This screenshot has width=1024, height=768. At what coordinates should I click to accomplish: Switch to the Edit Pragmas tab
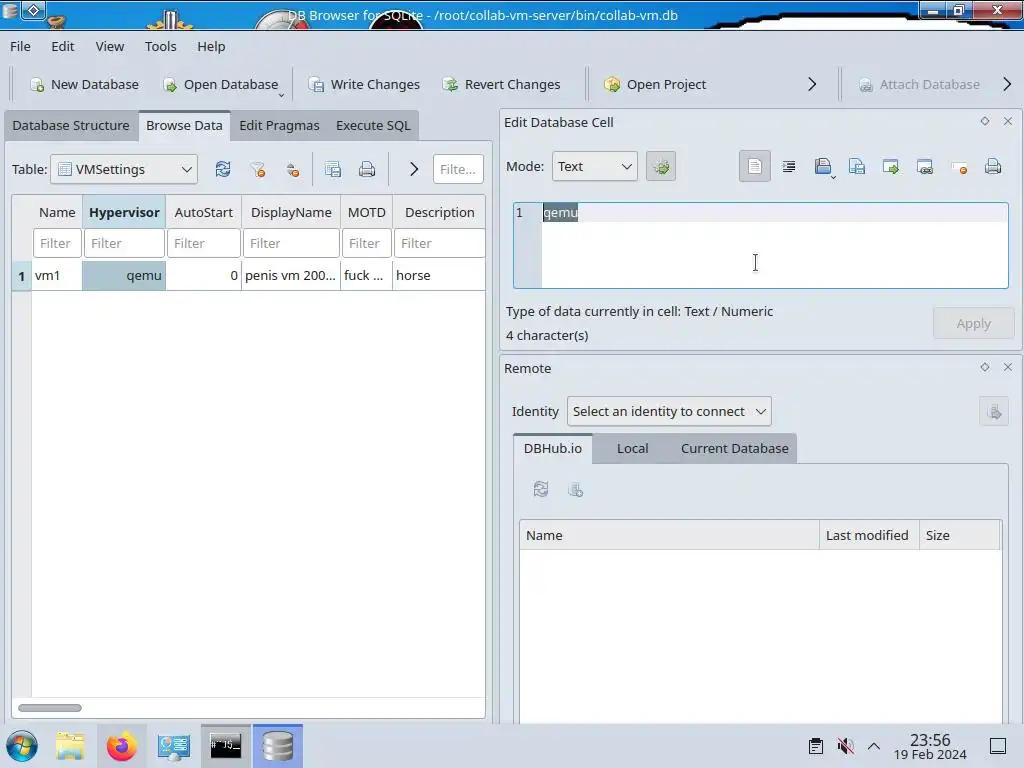(279, 125)
